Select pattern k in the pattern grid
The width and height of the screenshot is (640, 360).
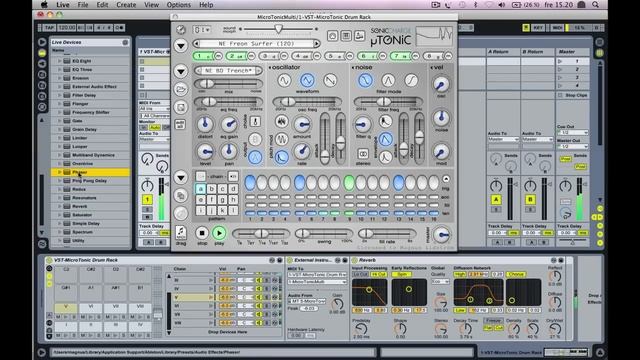click(x=222, y=211)
